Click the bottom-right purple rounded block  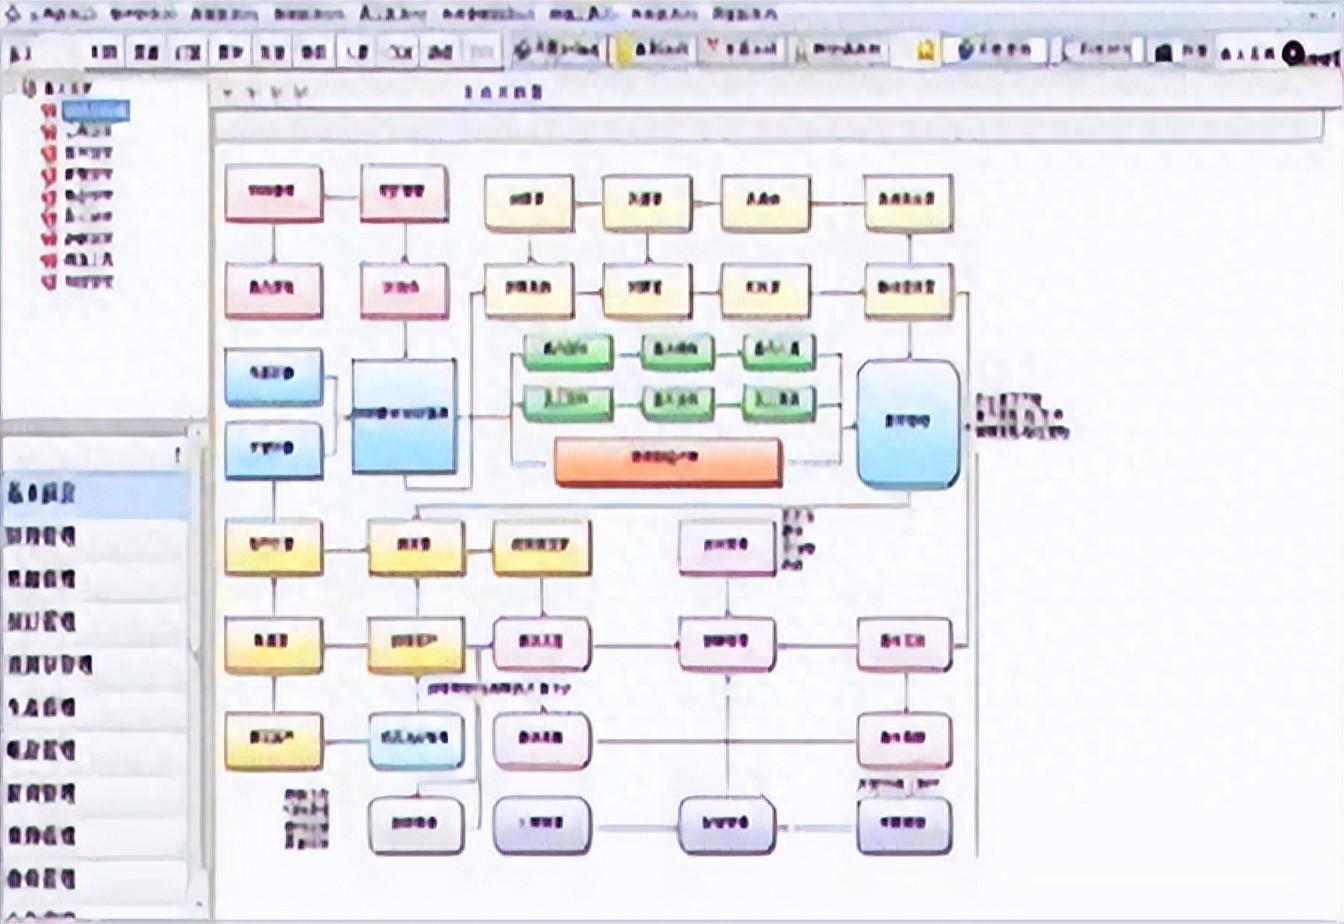tap(904, 824)
